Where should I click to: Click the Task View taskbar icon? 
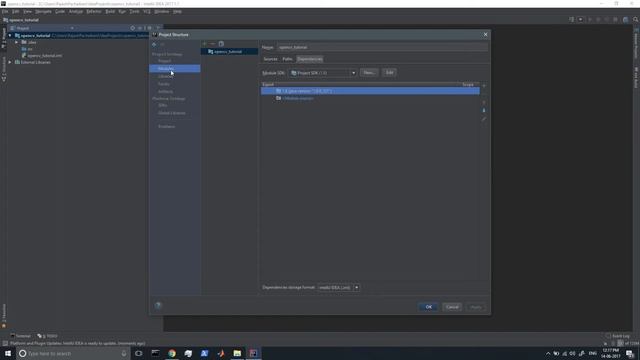(139, 353)
